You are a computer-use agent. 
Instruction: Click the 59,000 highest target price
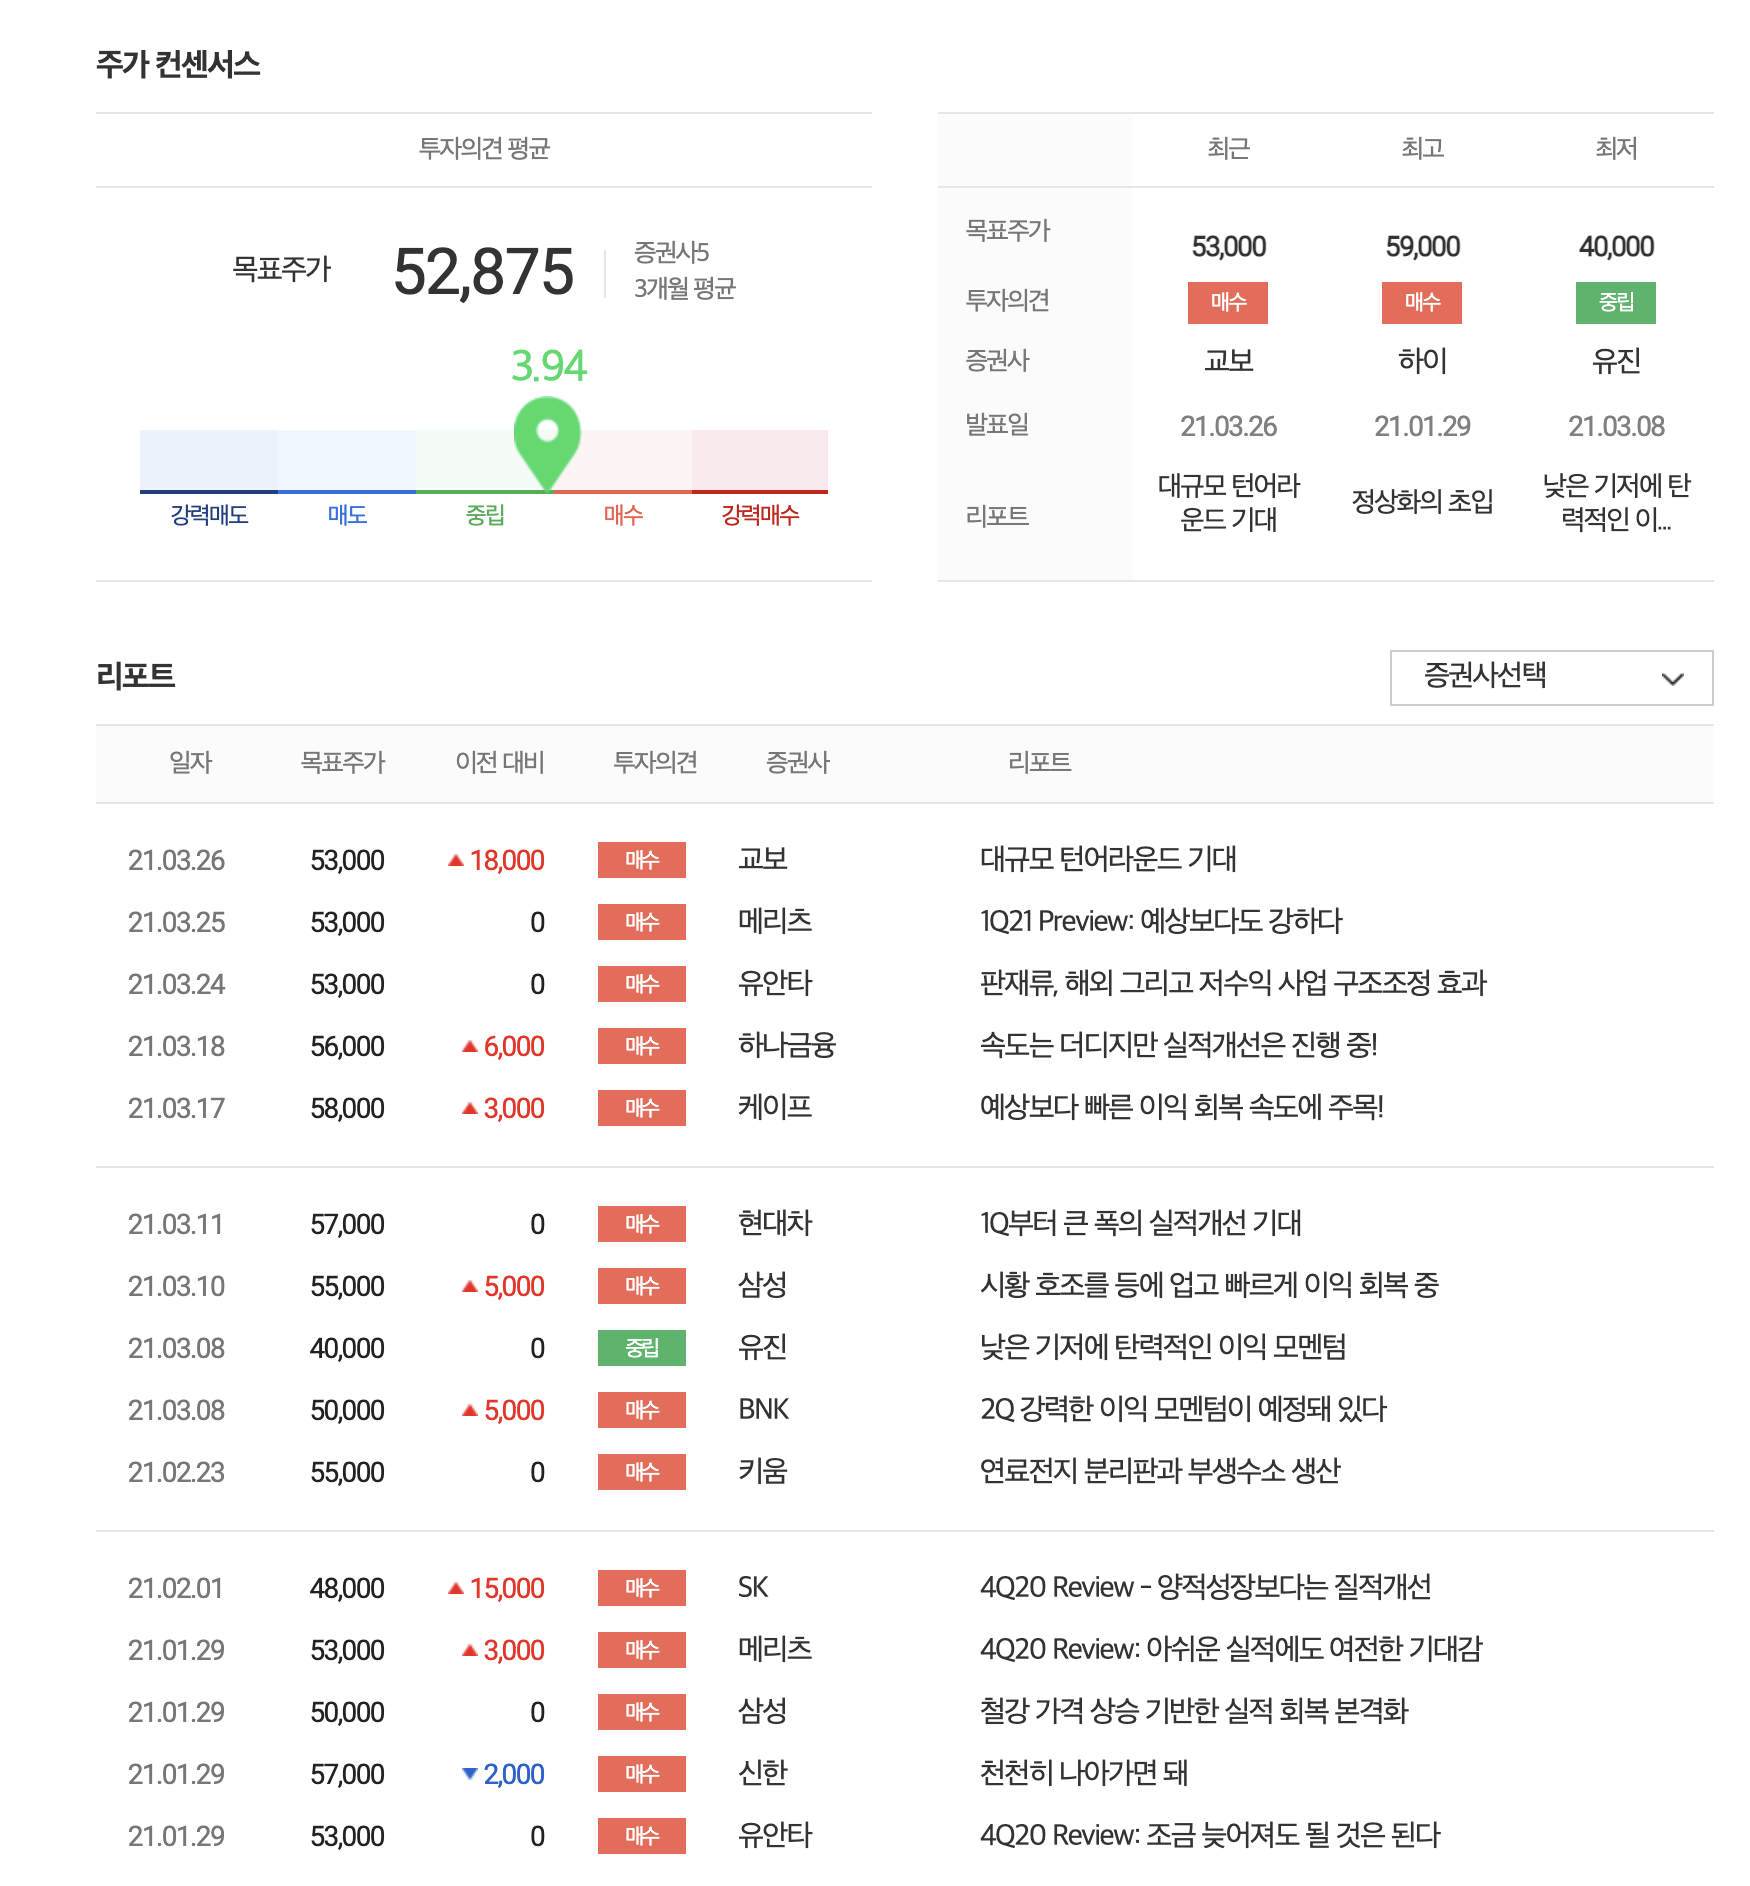1422,247
